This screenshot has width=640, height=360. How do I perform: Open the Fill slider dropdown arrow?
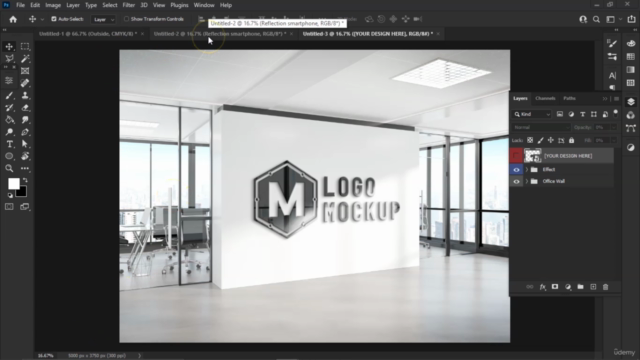pos(613,140)
